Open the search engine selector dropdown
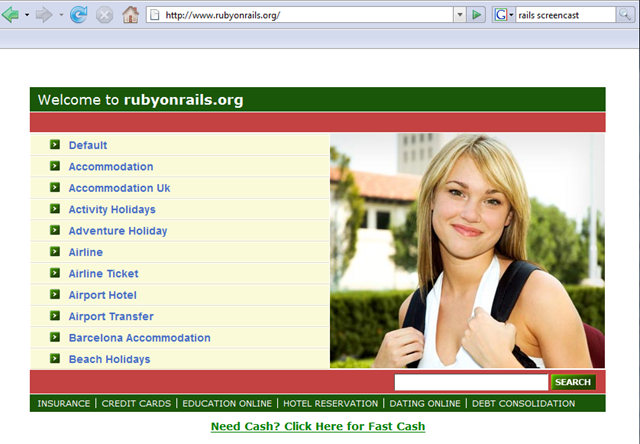640x444 pixels. click(511, 15)
